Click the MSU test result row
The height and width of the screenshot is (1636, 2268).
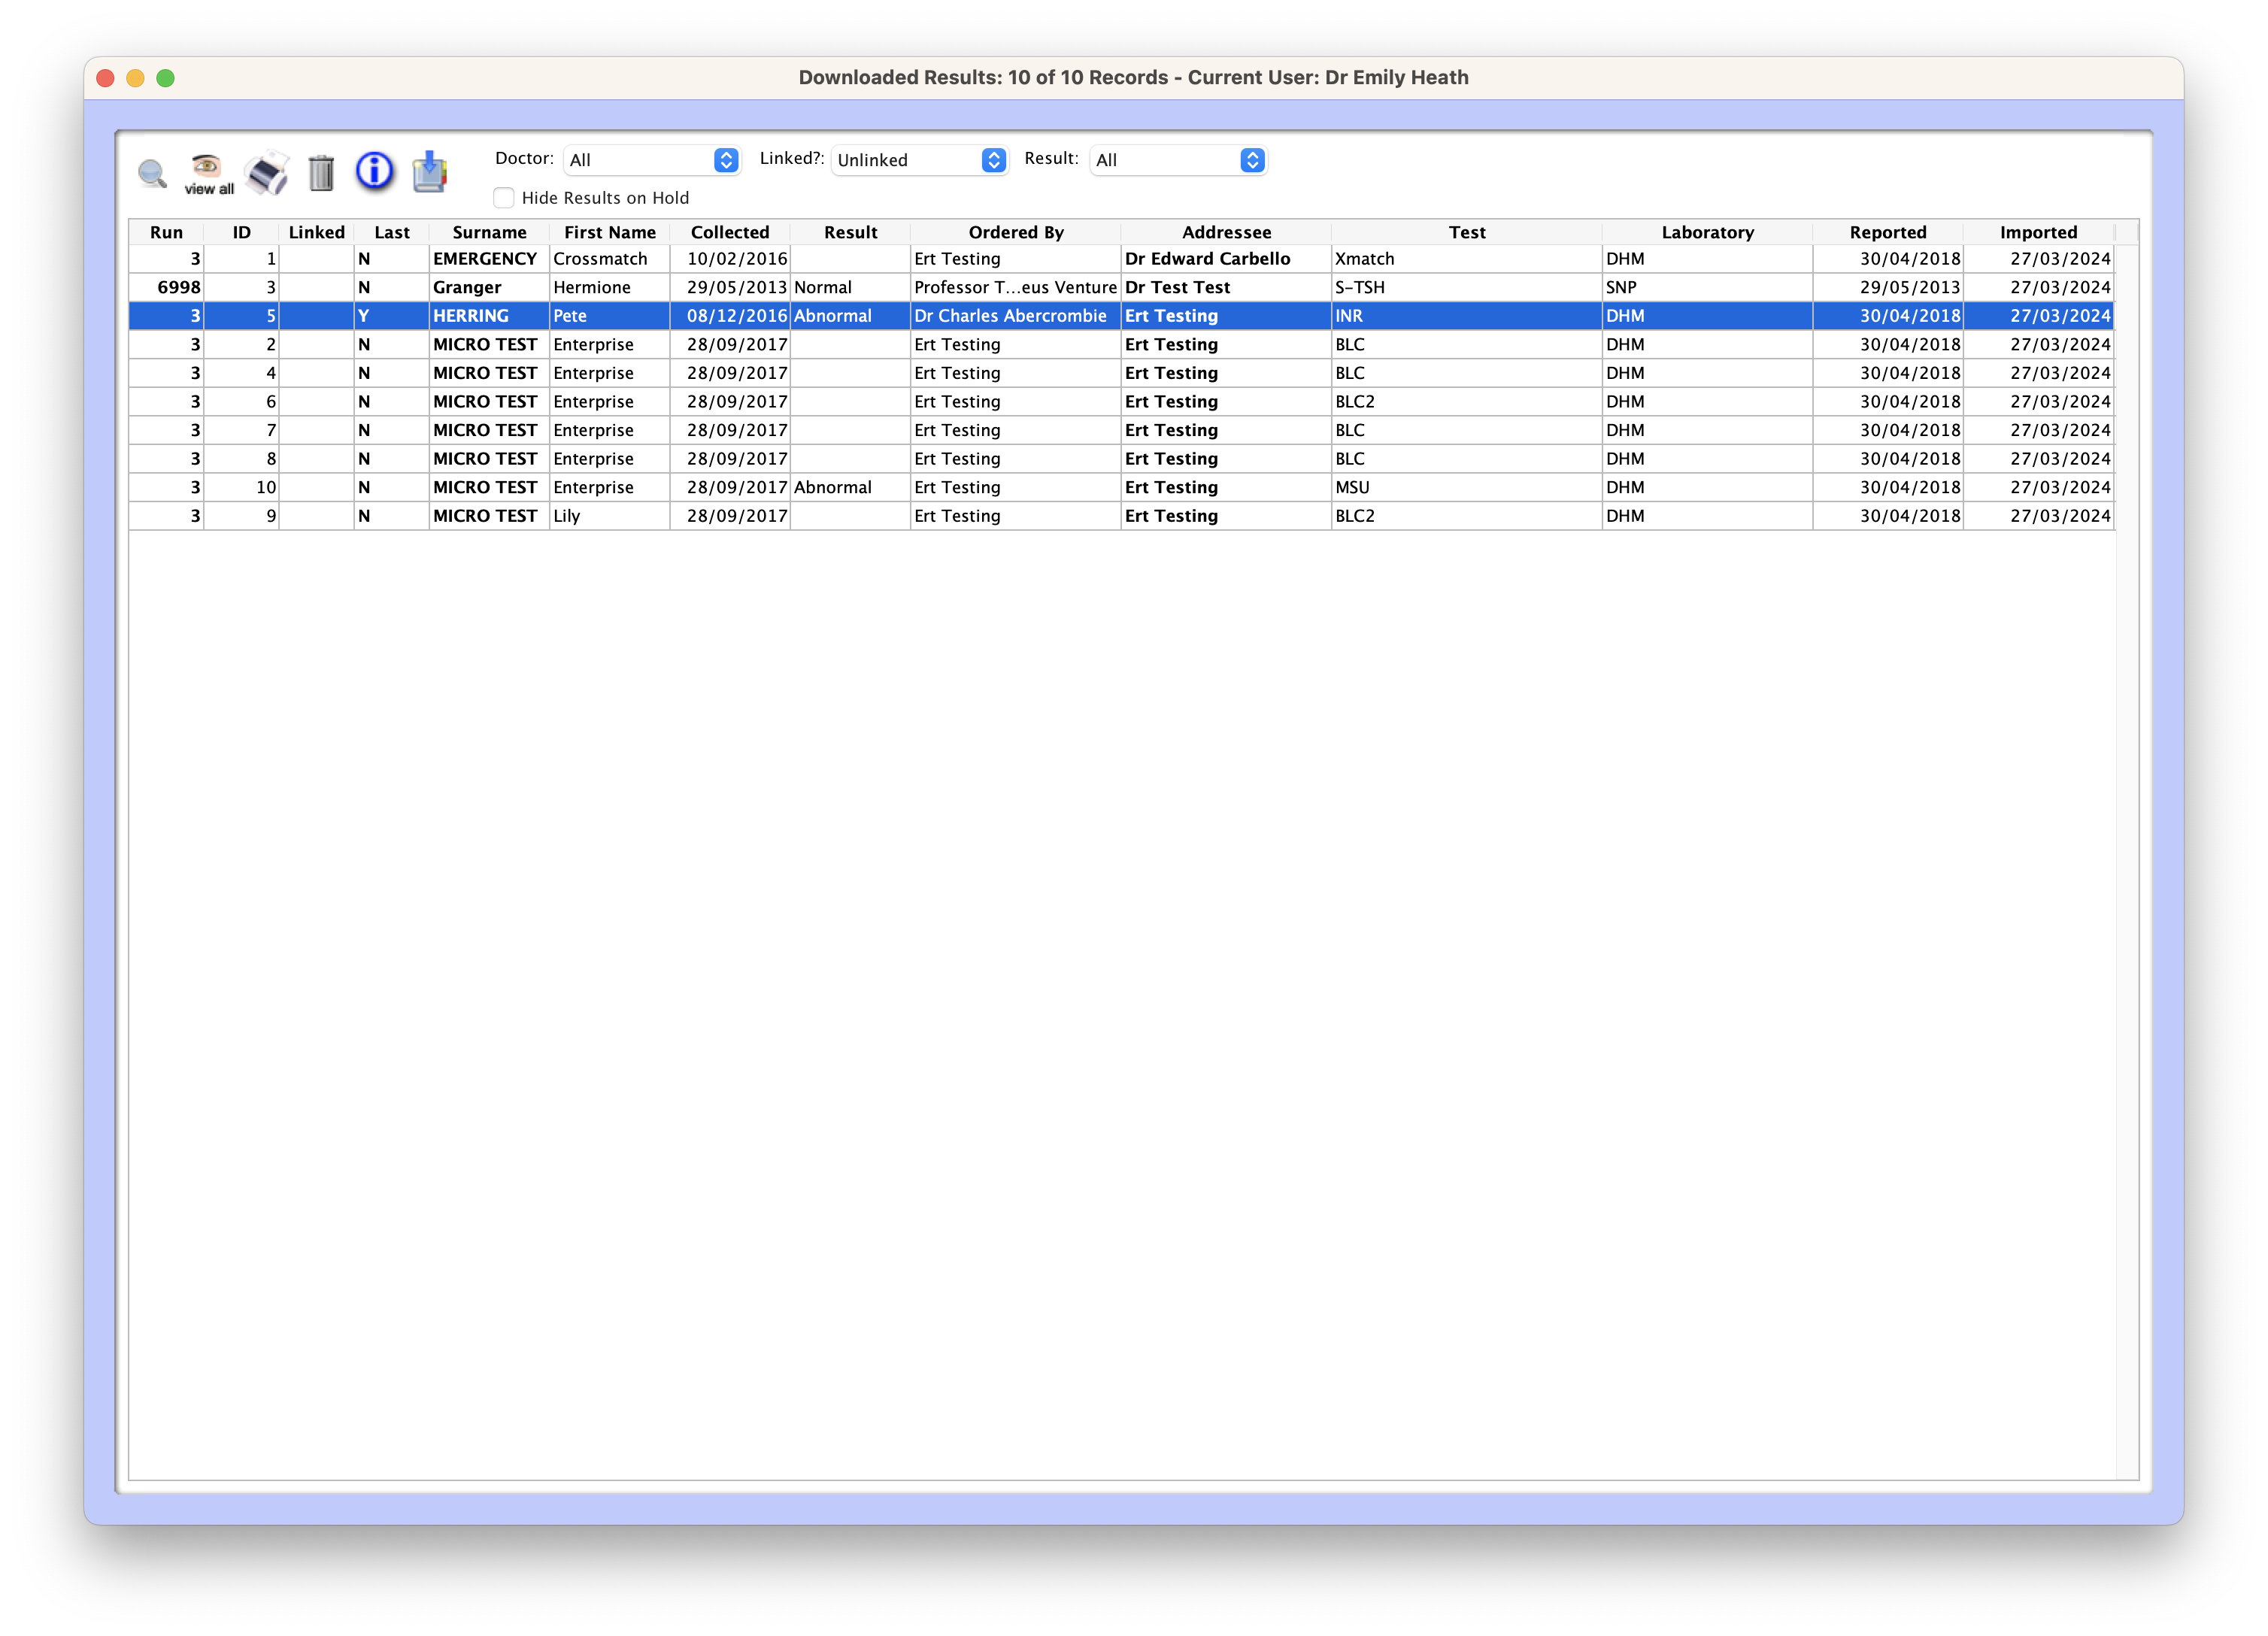tap(1352, 488)
